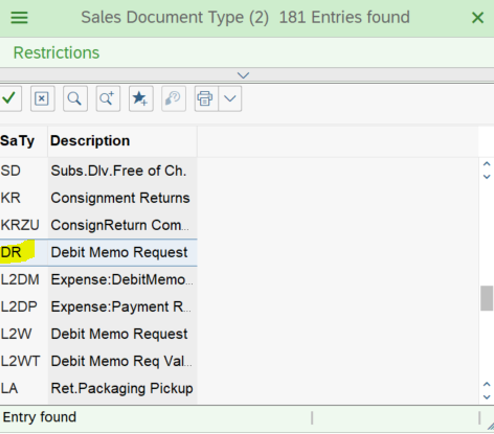Select KR Consignment Returns entry
The height and width of the screenshot is (434, 494).
point(98,198)
